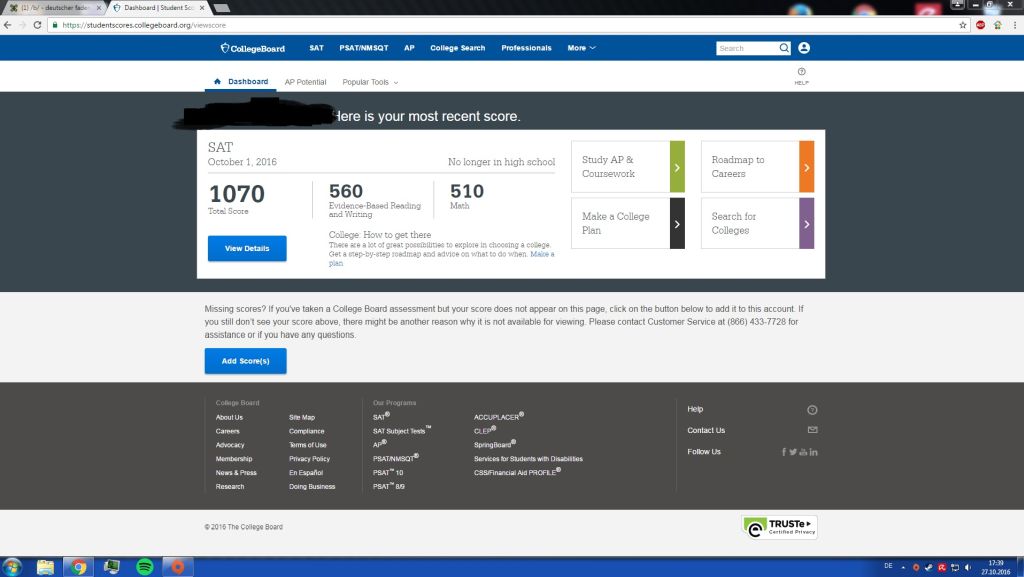Open Windows Start button
Viewport: 1024px width, 577px height.
pyautogui.click(x=12, y=567)
